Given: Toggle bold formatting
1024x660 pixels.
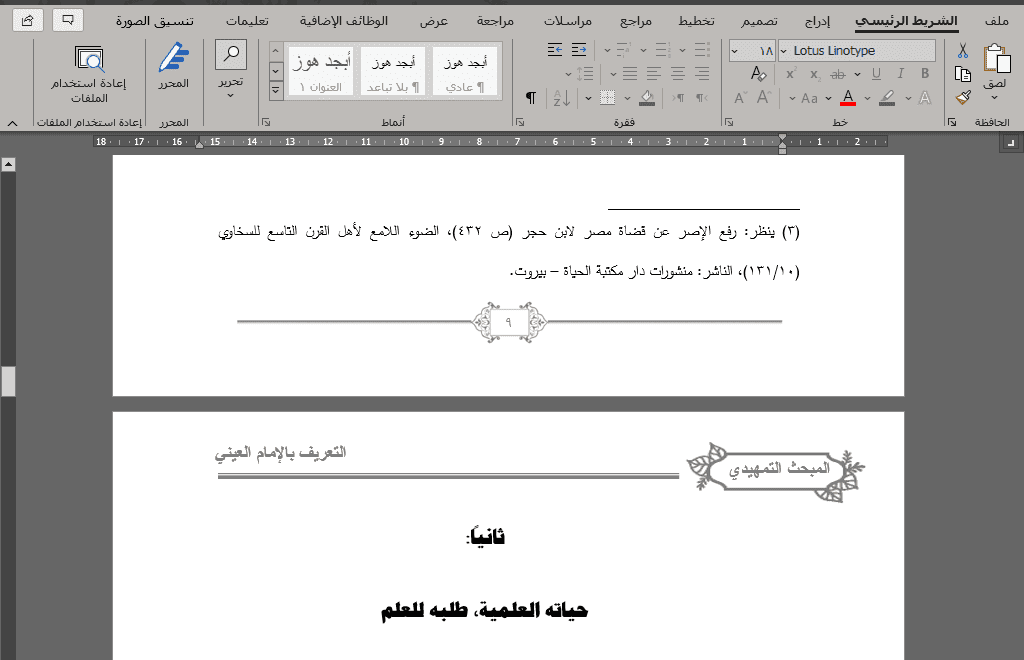Looking at the screenshot, I should pyautogui.click(x=925, y=74).
